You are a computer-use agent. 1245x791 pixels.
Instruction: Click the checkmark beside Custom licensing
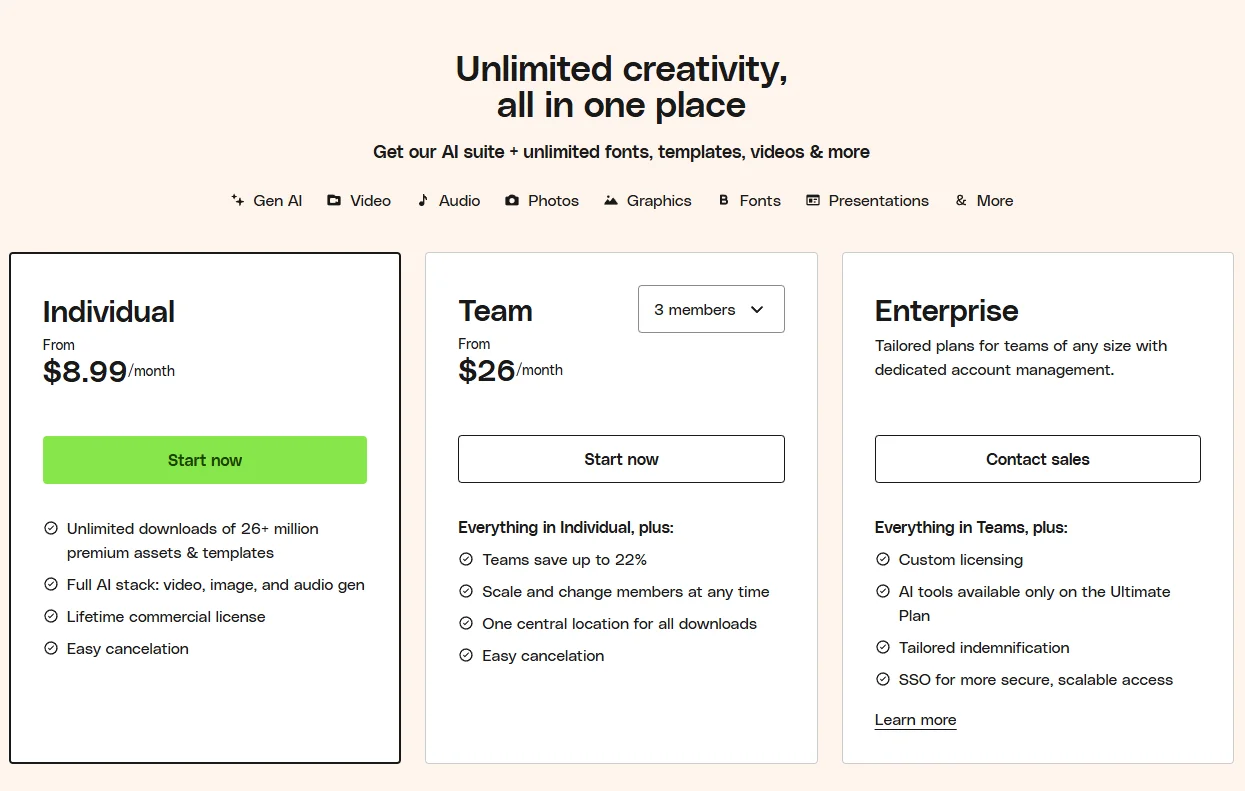coord(883,559)
